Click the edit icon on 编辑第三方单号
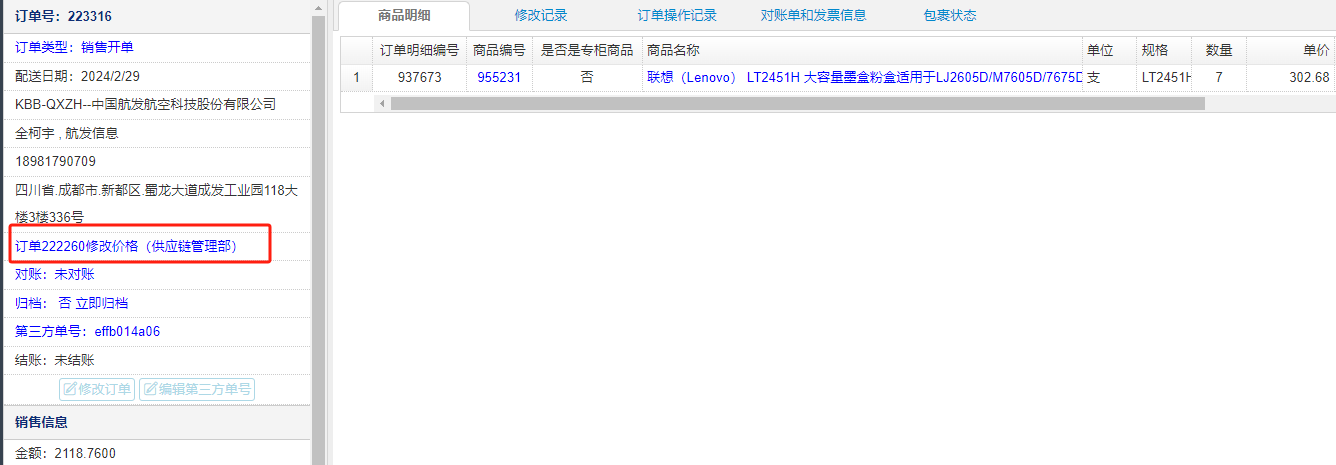This screenshot has width=1336, height=465. click(150, 389)
